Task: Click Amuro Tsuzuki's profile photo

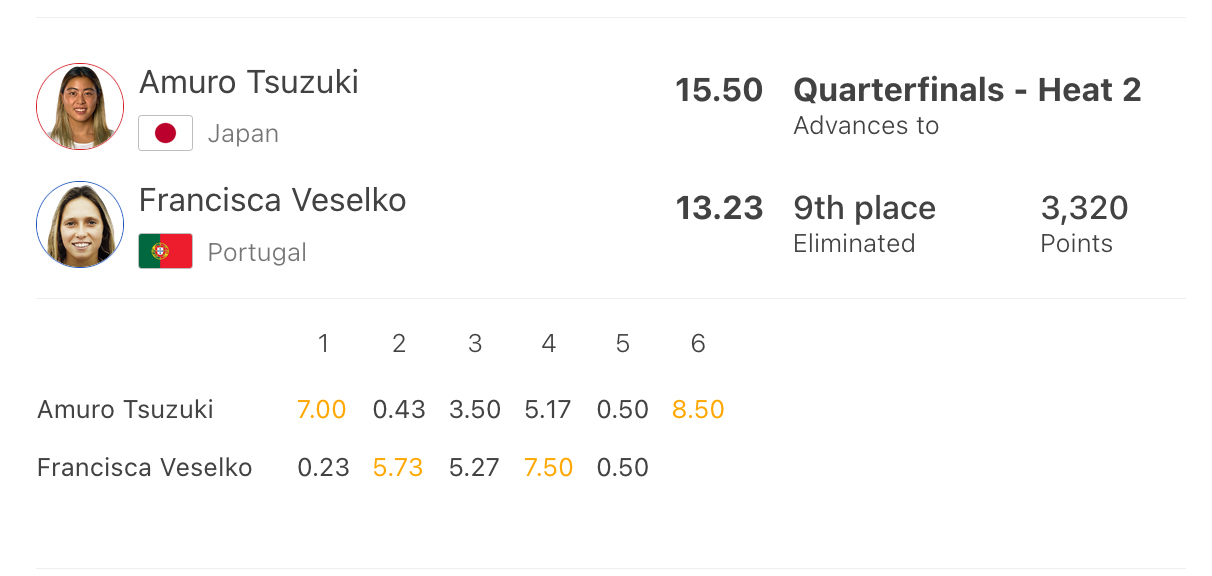Action: tap(80, 107)
